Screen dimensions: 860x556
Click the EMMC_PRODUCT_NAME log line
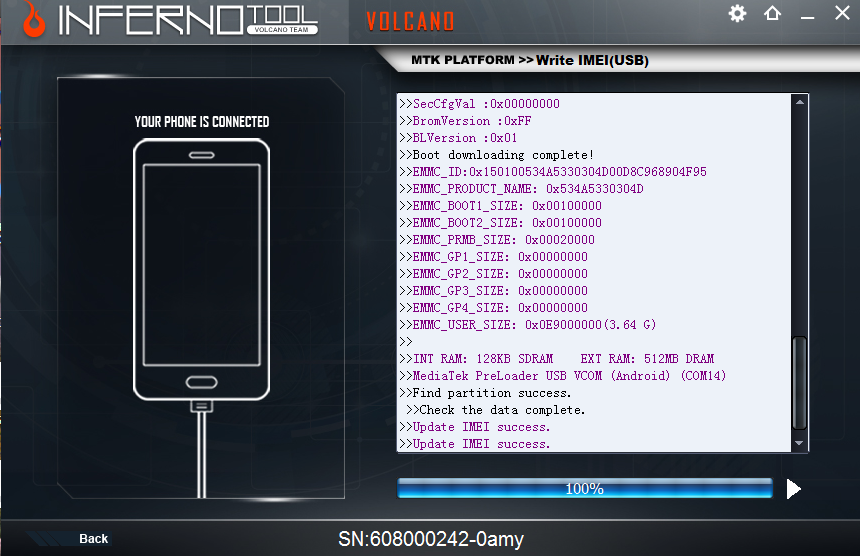coord(521,189)
